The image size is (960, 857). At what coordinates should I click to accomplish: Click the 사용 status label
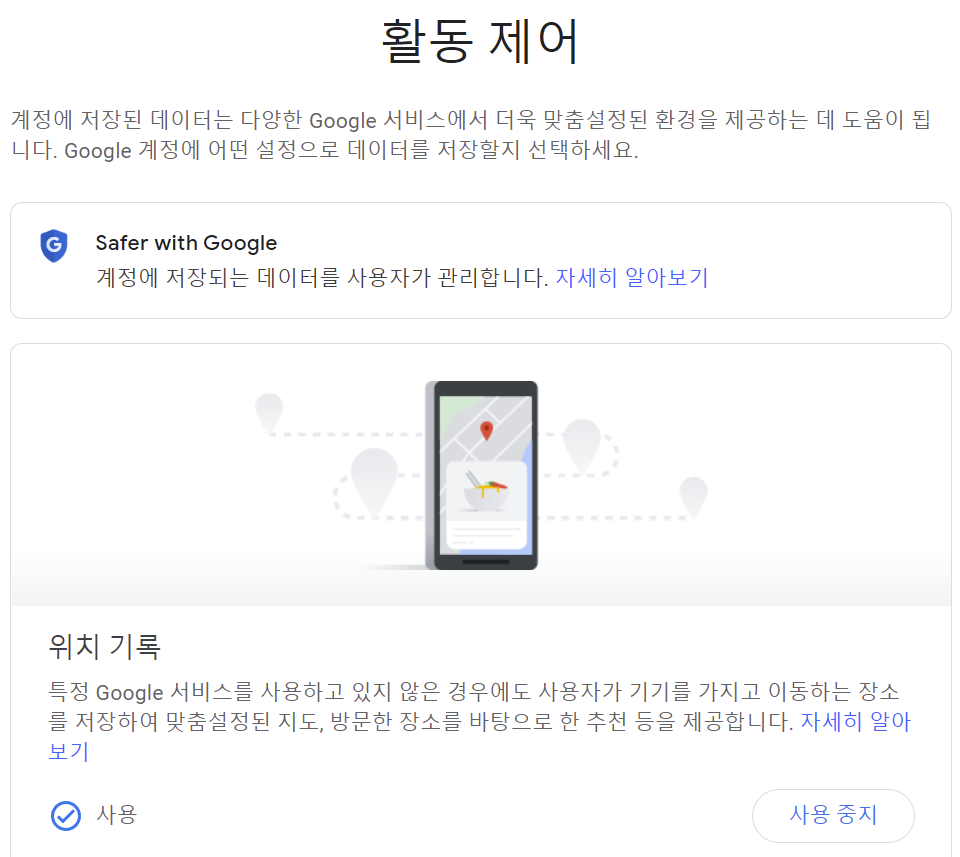tap(116, 815)
